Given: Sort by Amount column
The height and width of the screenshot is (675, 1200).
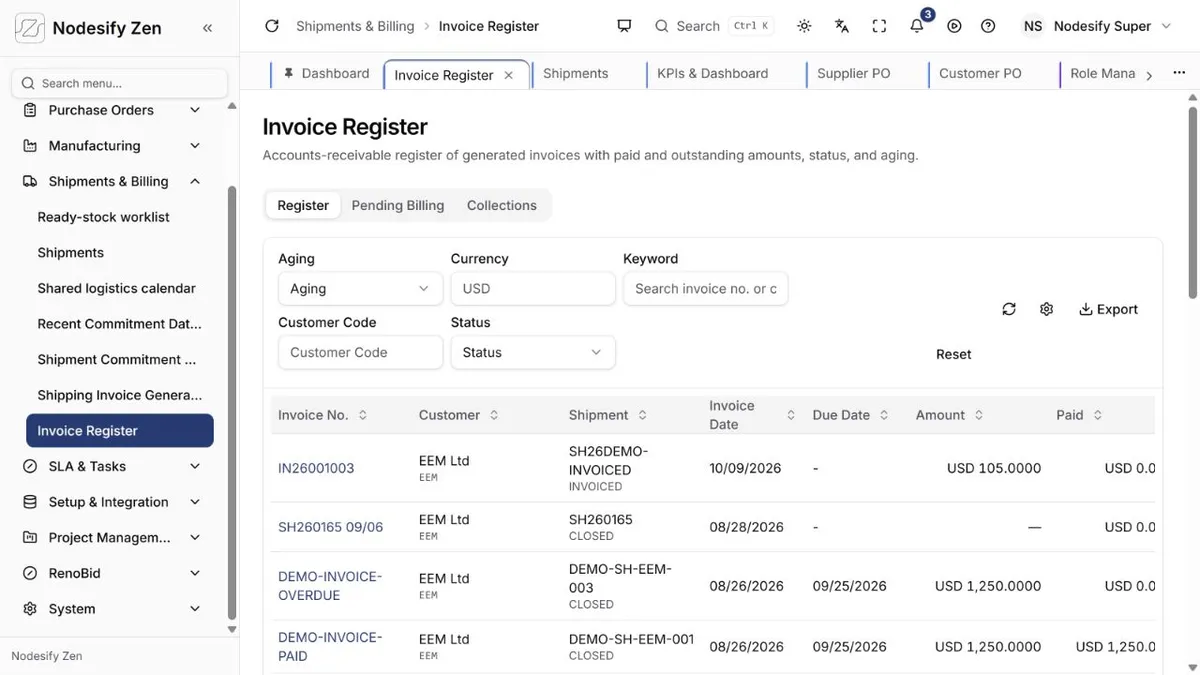Looking at the screenshot, I should [979, 415].
